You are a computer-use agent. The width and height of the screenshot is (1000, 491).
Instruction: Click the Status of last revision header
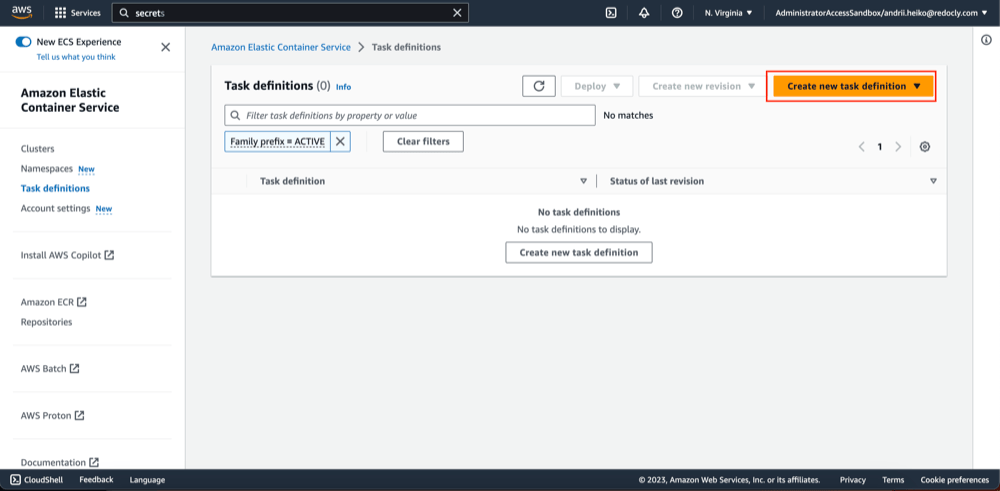(x=657, y=181)
